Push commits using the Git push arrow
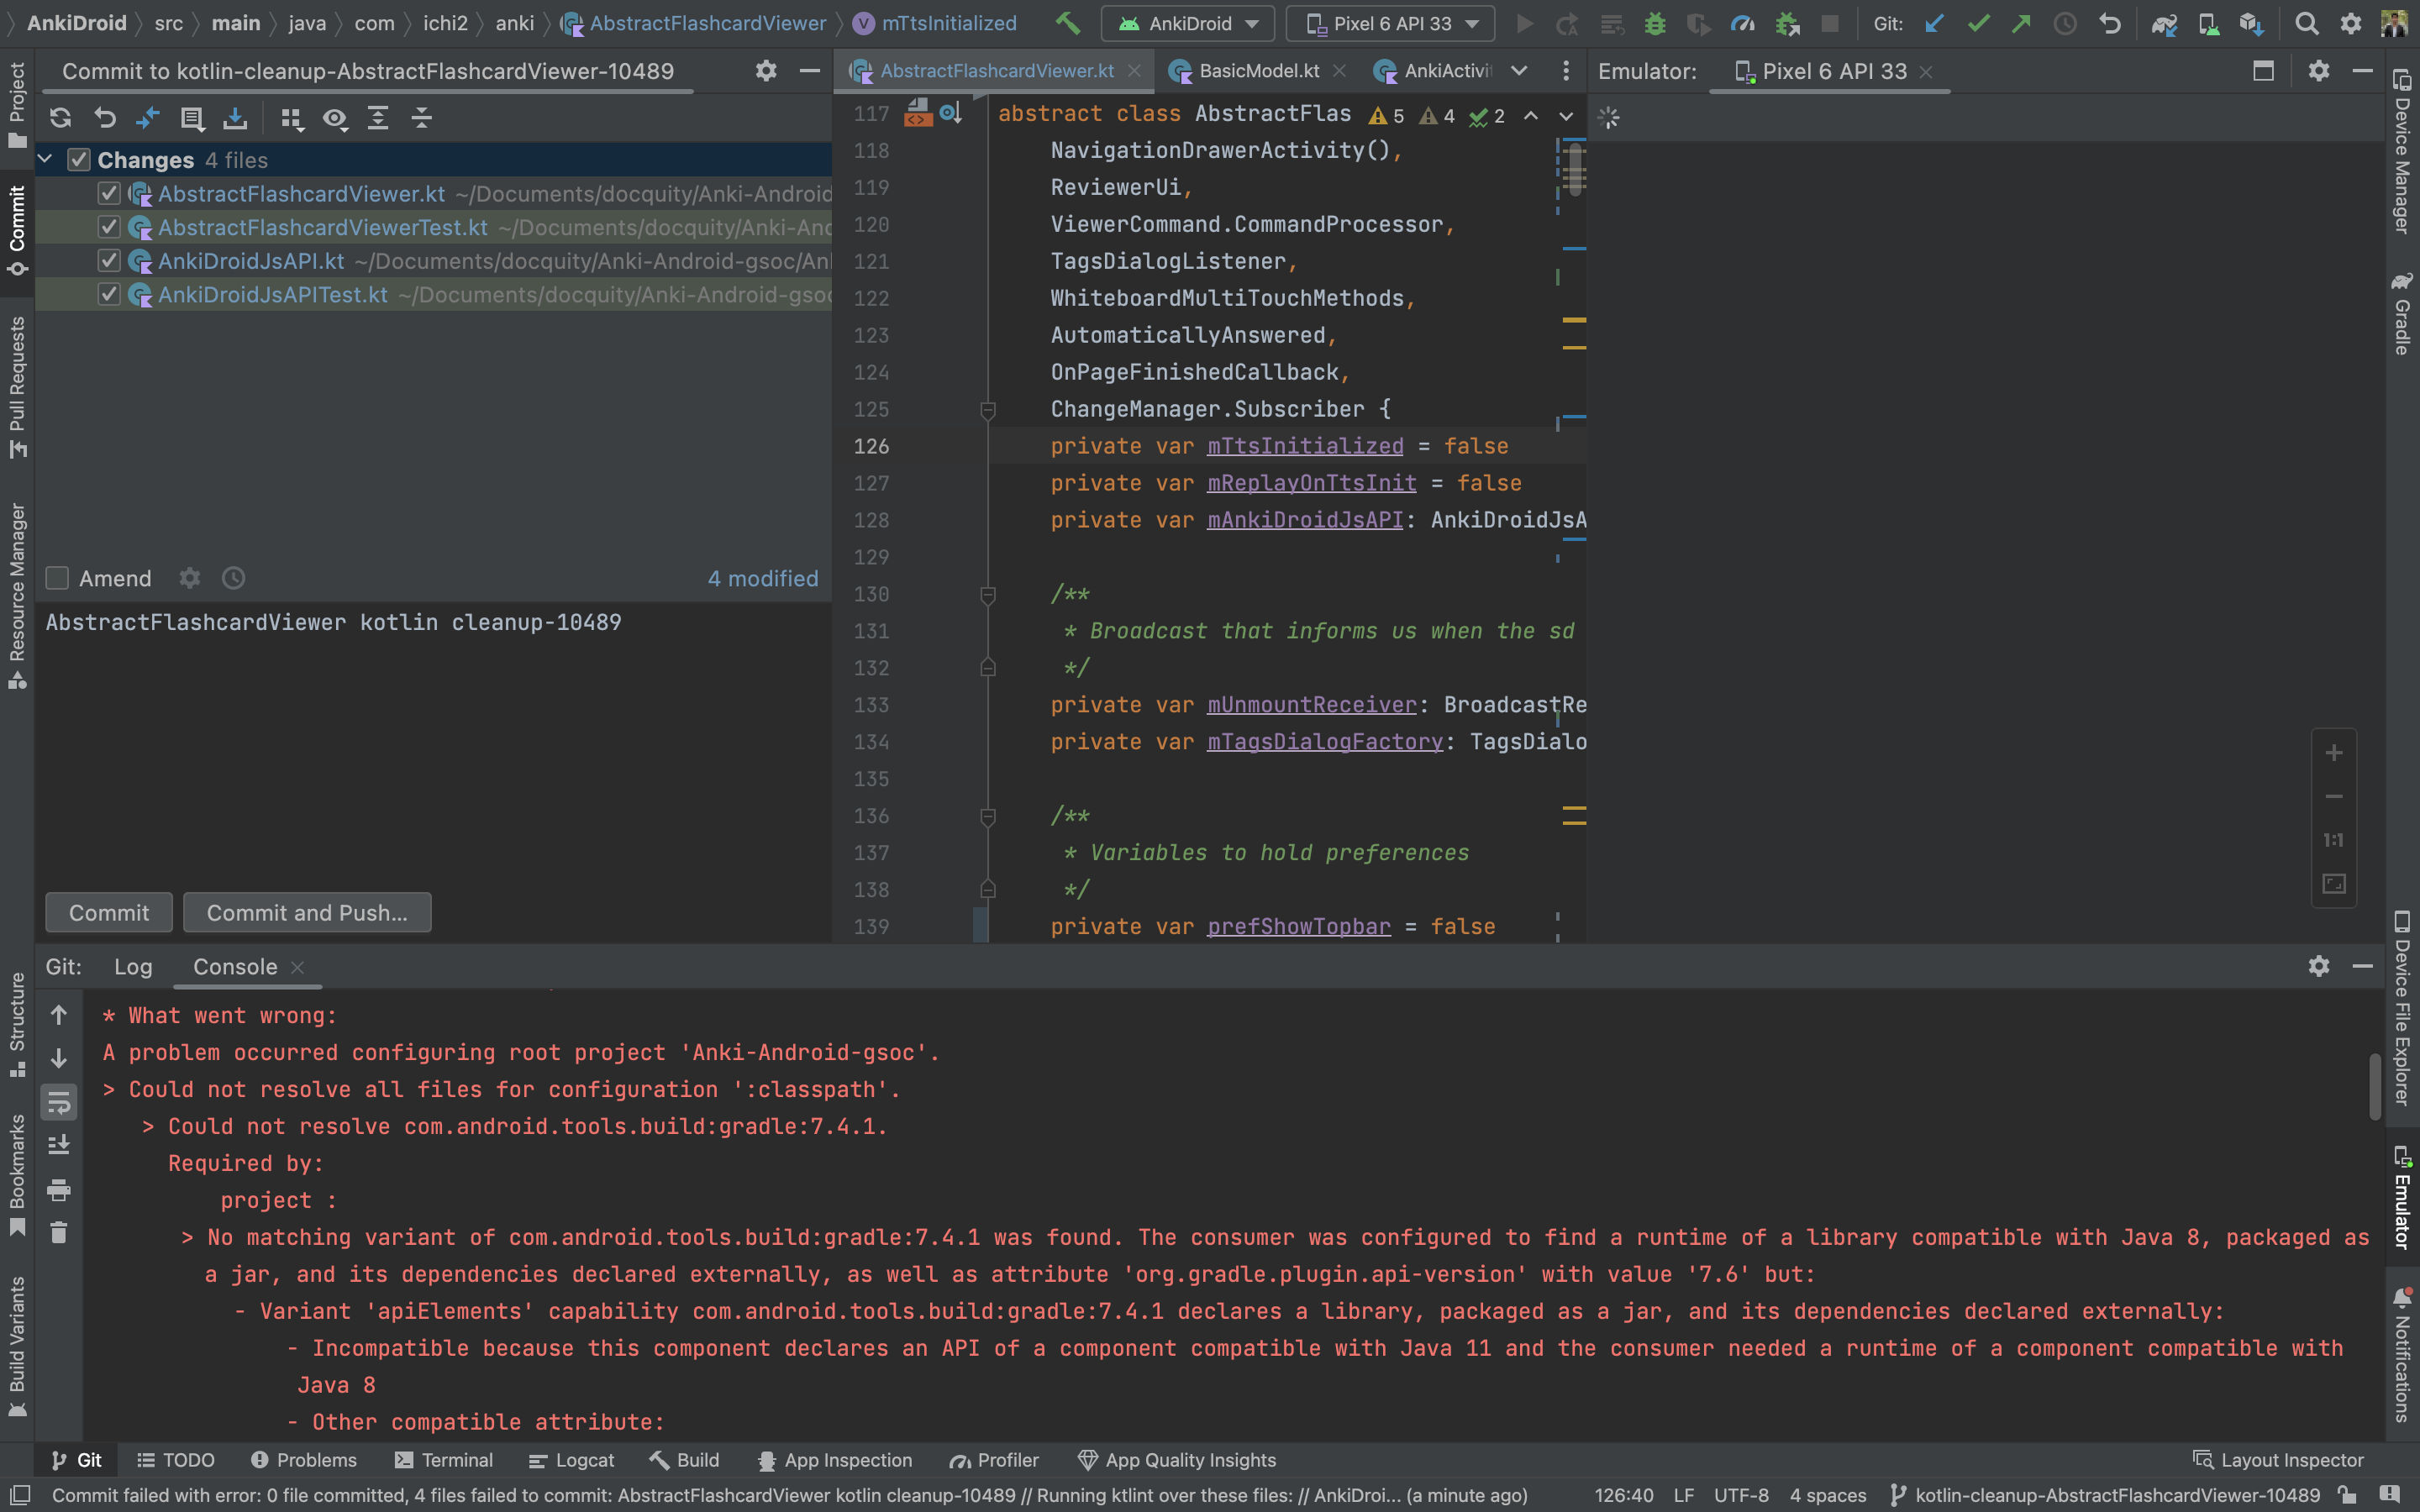 pyautogui.click(x=2022, y=23)
